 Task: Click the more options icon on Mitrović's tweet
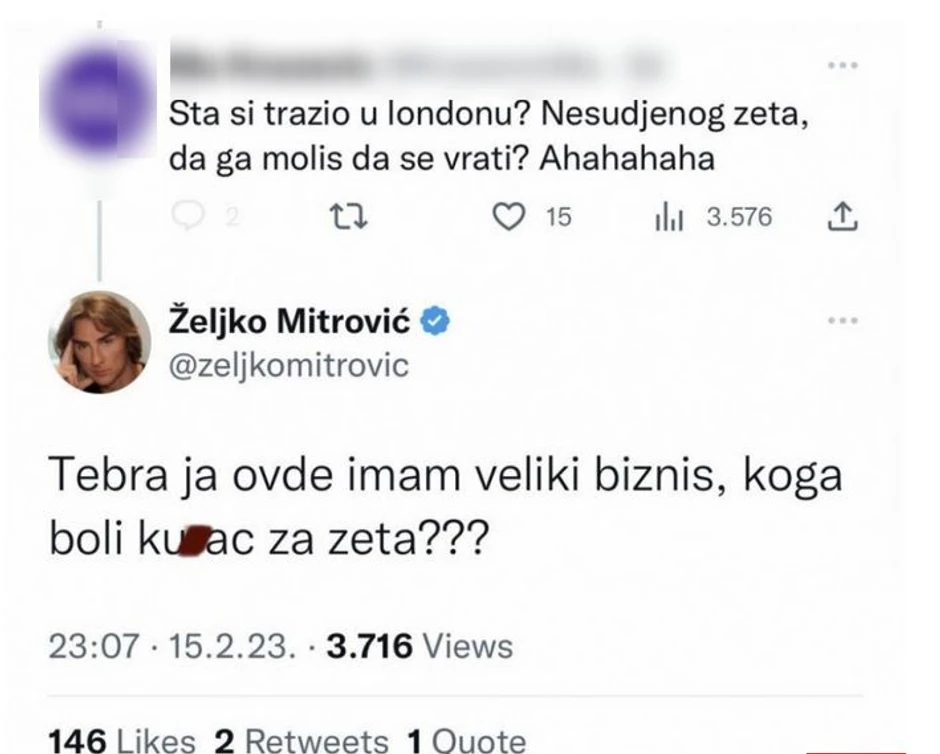click(x=845, y=320)
